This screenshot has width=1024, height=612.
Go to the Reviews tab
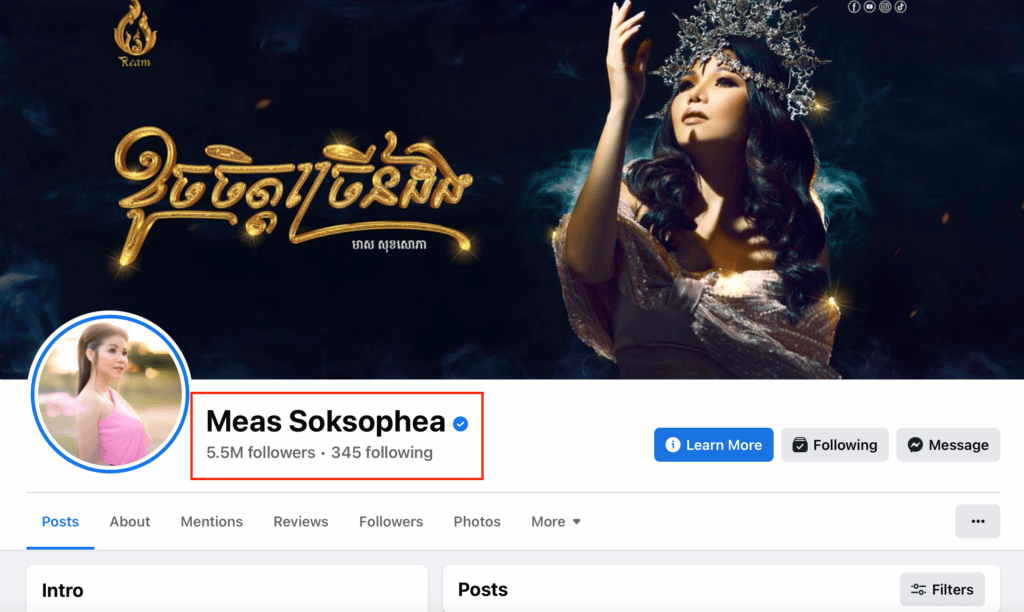pyautogui.click(x=301, y=521)
